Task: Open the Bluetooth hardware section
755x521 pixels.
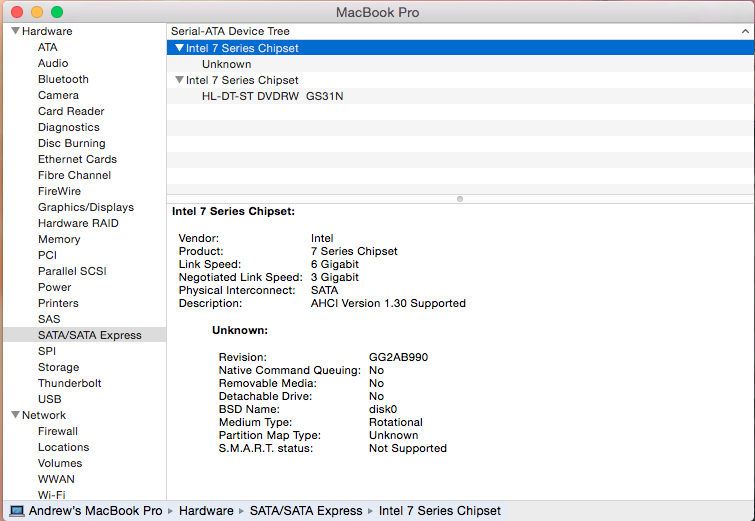Action: click(x=63, y=79)
